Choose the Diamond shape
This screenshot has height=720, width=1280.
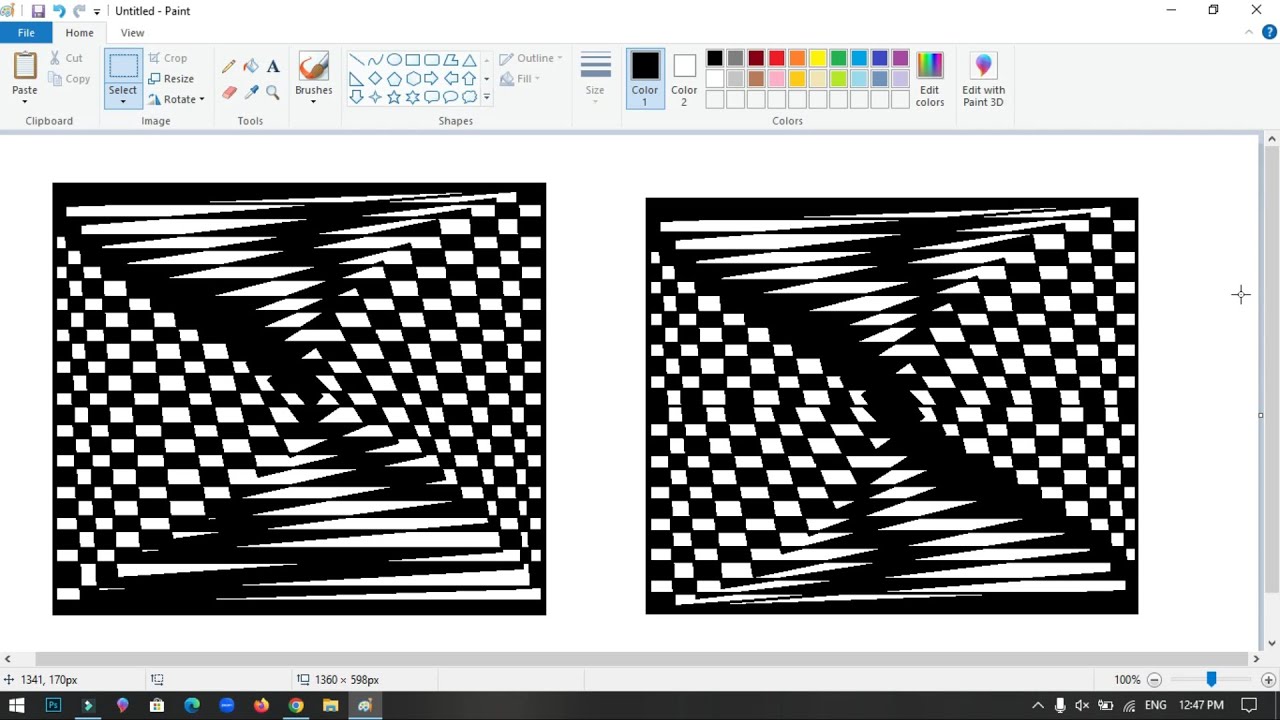[x=375, y=78]
